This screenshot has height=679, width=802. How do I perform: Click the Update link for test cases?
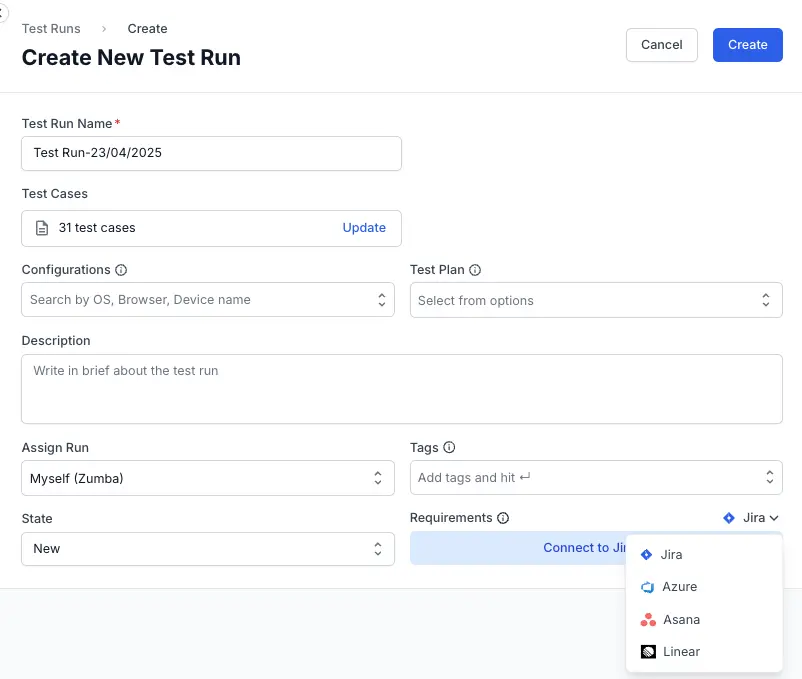[x=364, y=228]
